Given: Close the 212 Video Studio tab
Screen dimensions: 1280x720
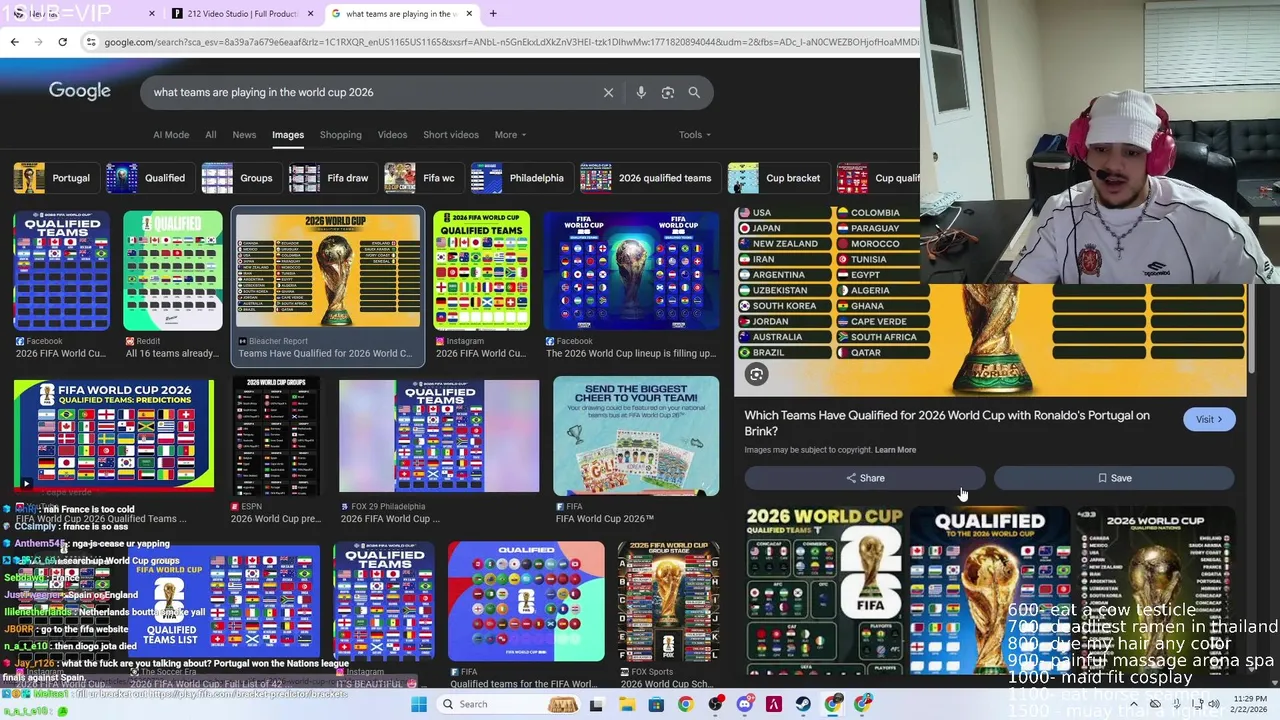Looking at the screenshot, I should click(311, 14).
